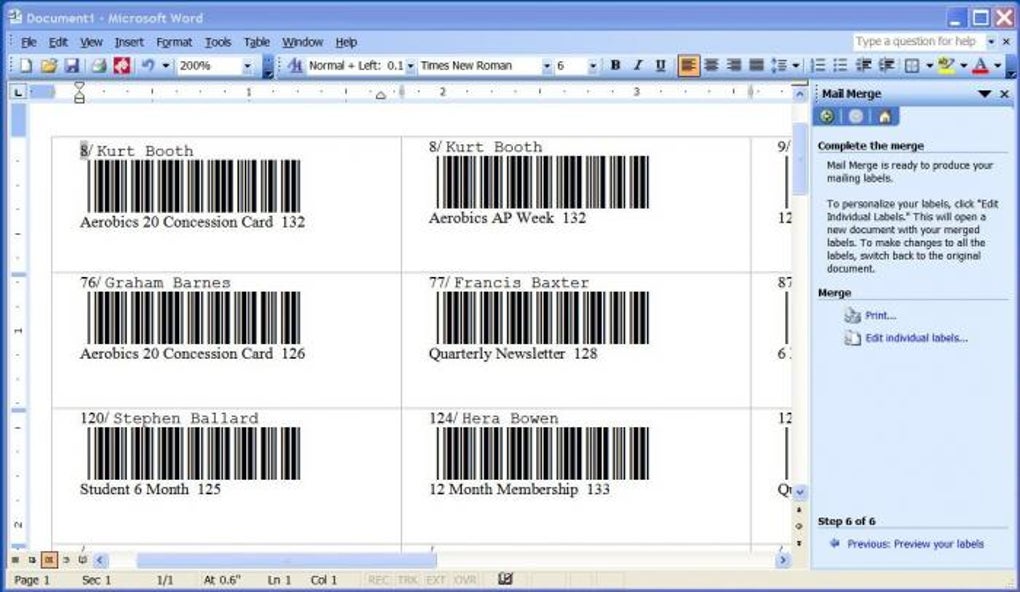Click the horizontal scrollbar right arrow
Viewport: 1020px width, 592px height.
(783, 560)
